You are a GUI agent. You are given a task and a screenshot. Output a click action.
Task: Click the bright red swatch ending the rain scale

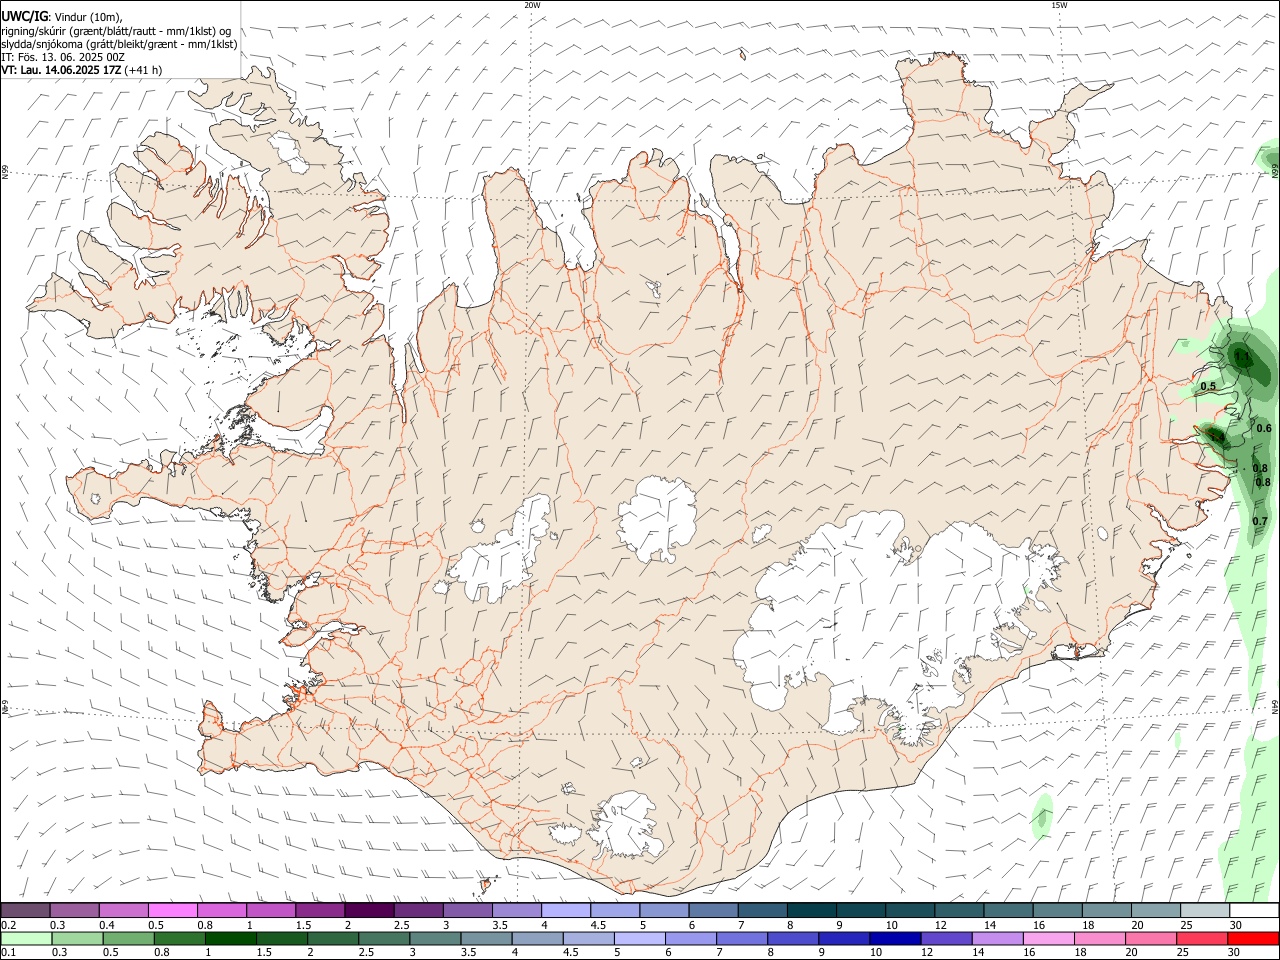coord(1254,938)
